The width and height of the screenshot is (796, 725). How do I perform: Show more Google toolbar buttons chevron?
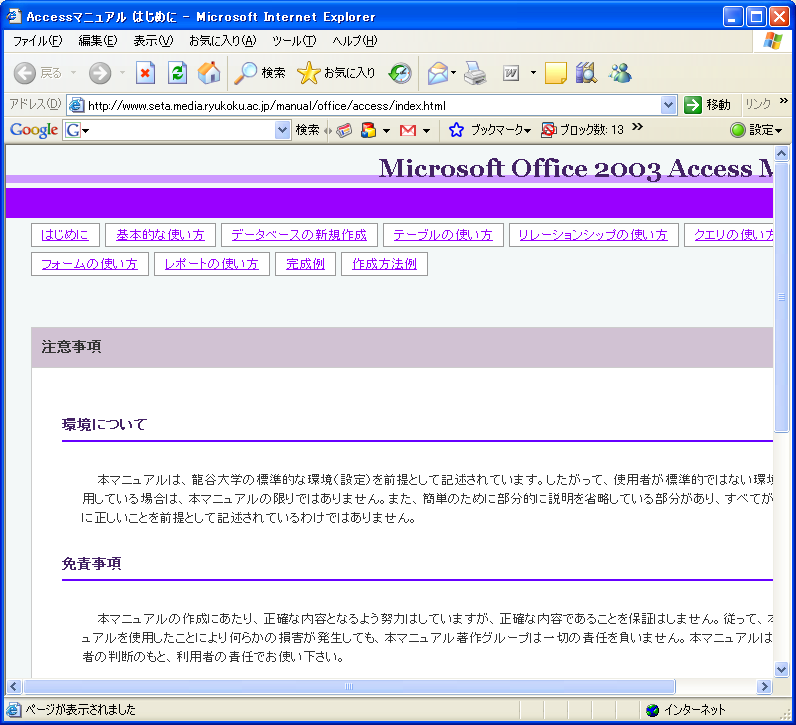click(x=638, y=127)
